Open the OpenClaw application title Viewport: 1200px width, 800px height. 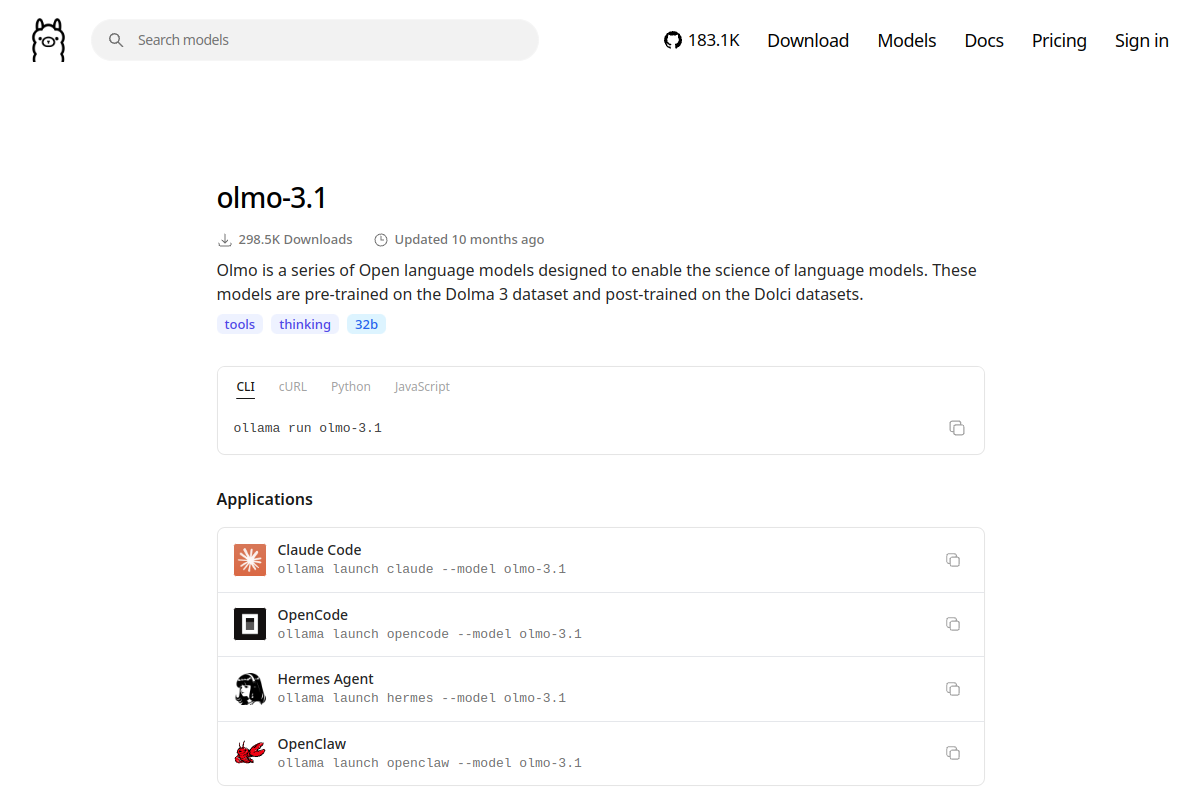[x=312, y=744]
